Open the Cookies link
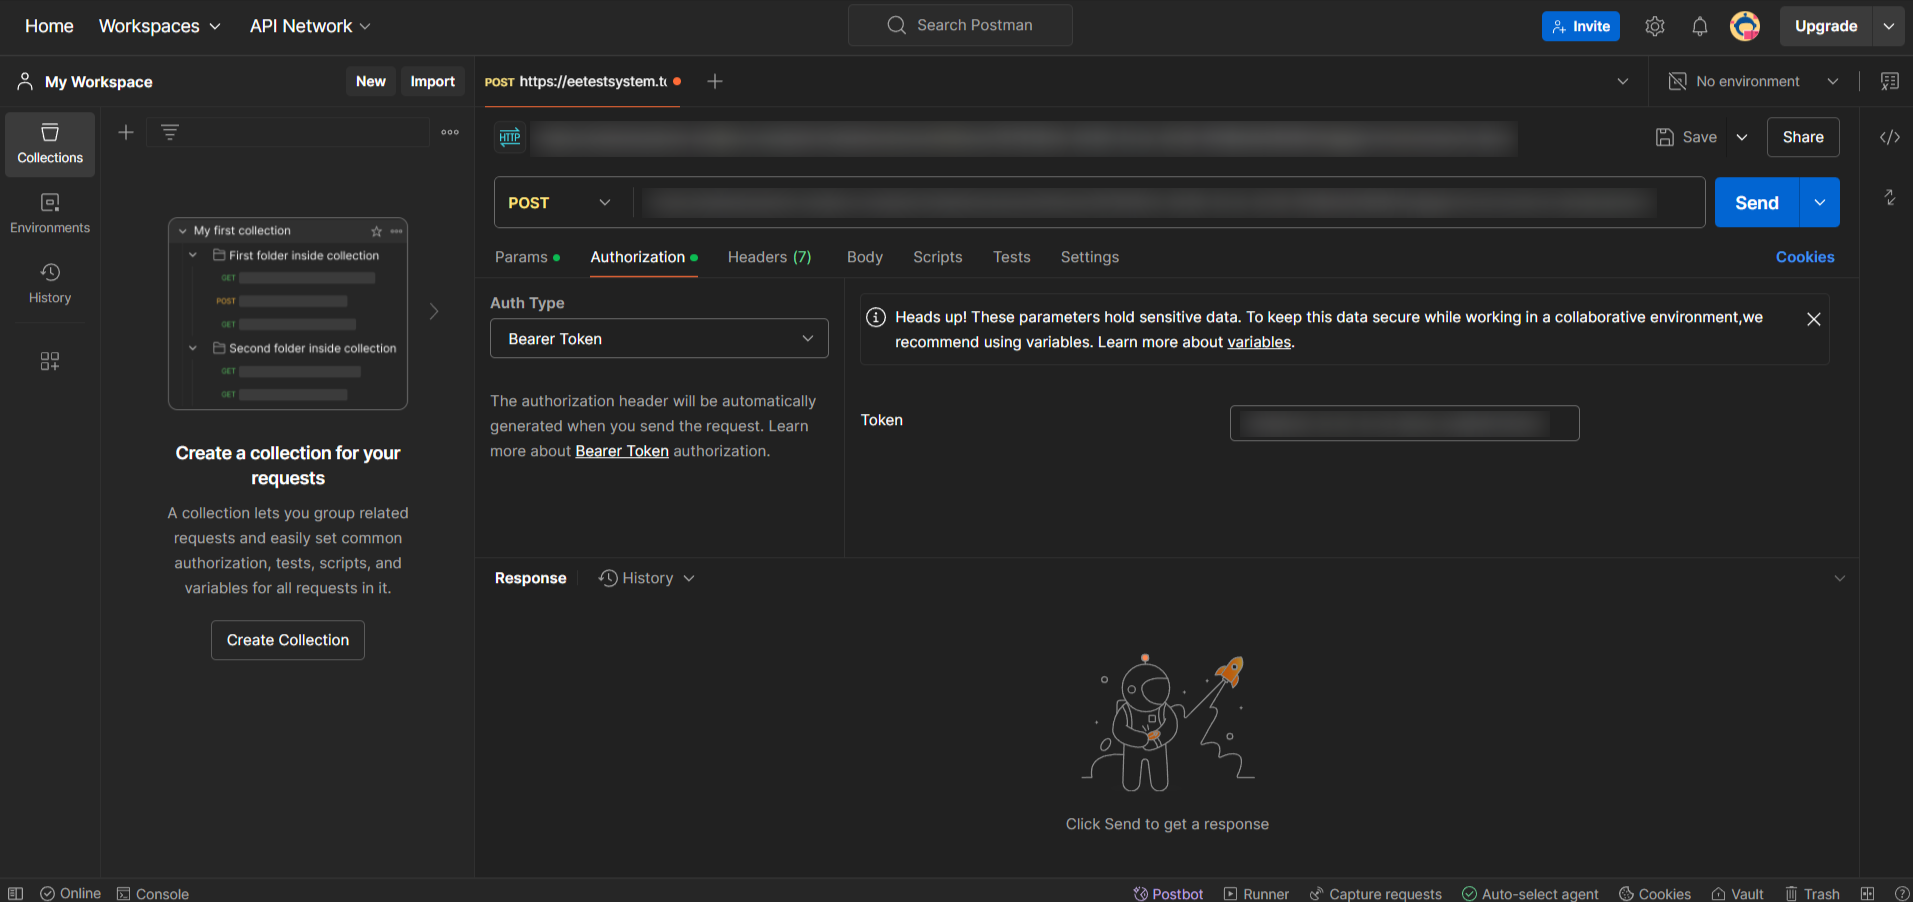Image resolution: width=1913 pixels, height=902 pixels. pyautogui.click(x=1804, y=257)
